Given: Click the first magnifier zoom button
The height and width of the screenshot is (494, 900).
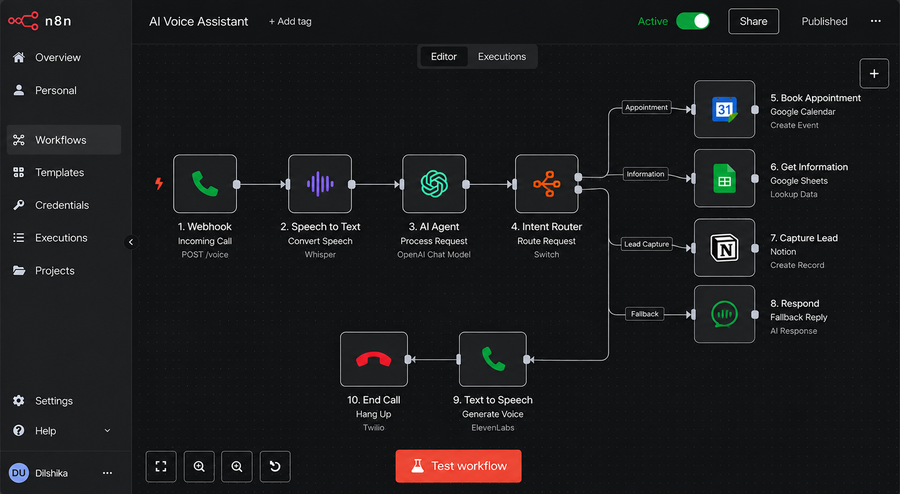Looking at the screenshot, I should (199, 466).
